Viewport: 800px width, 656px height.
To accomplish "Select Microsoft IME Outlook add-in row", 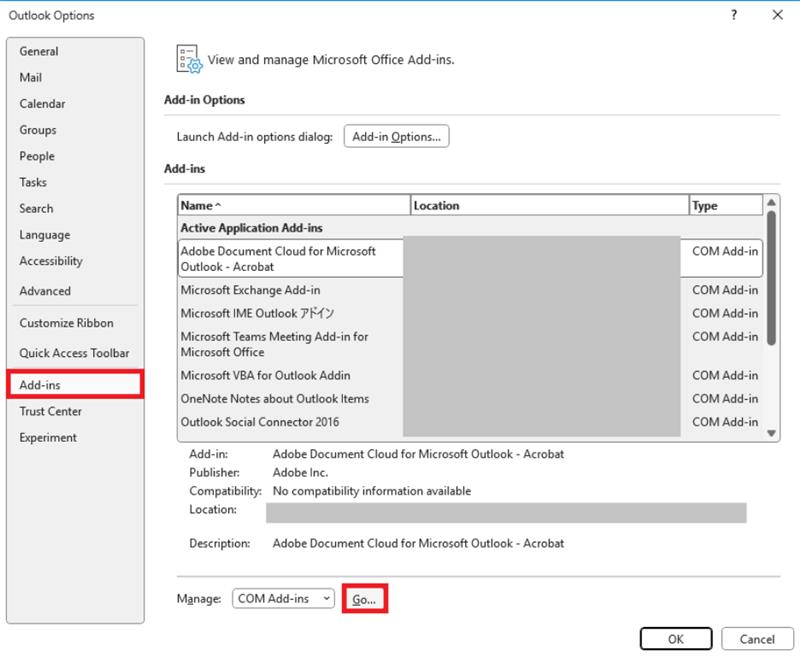I will (470, 313).
